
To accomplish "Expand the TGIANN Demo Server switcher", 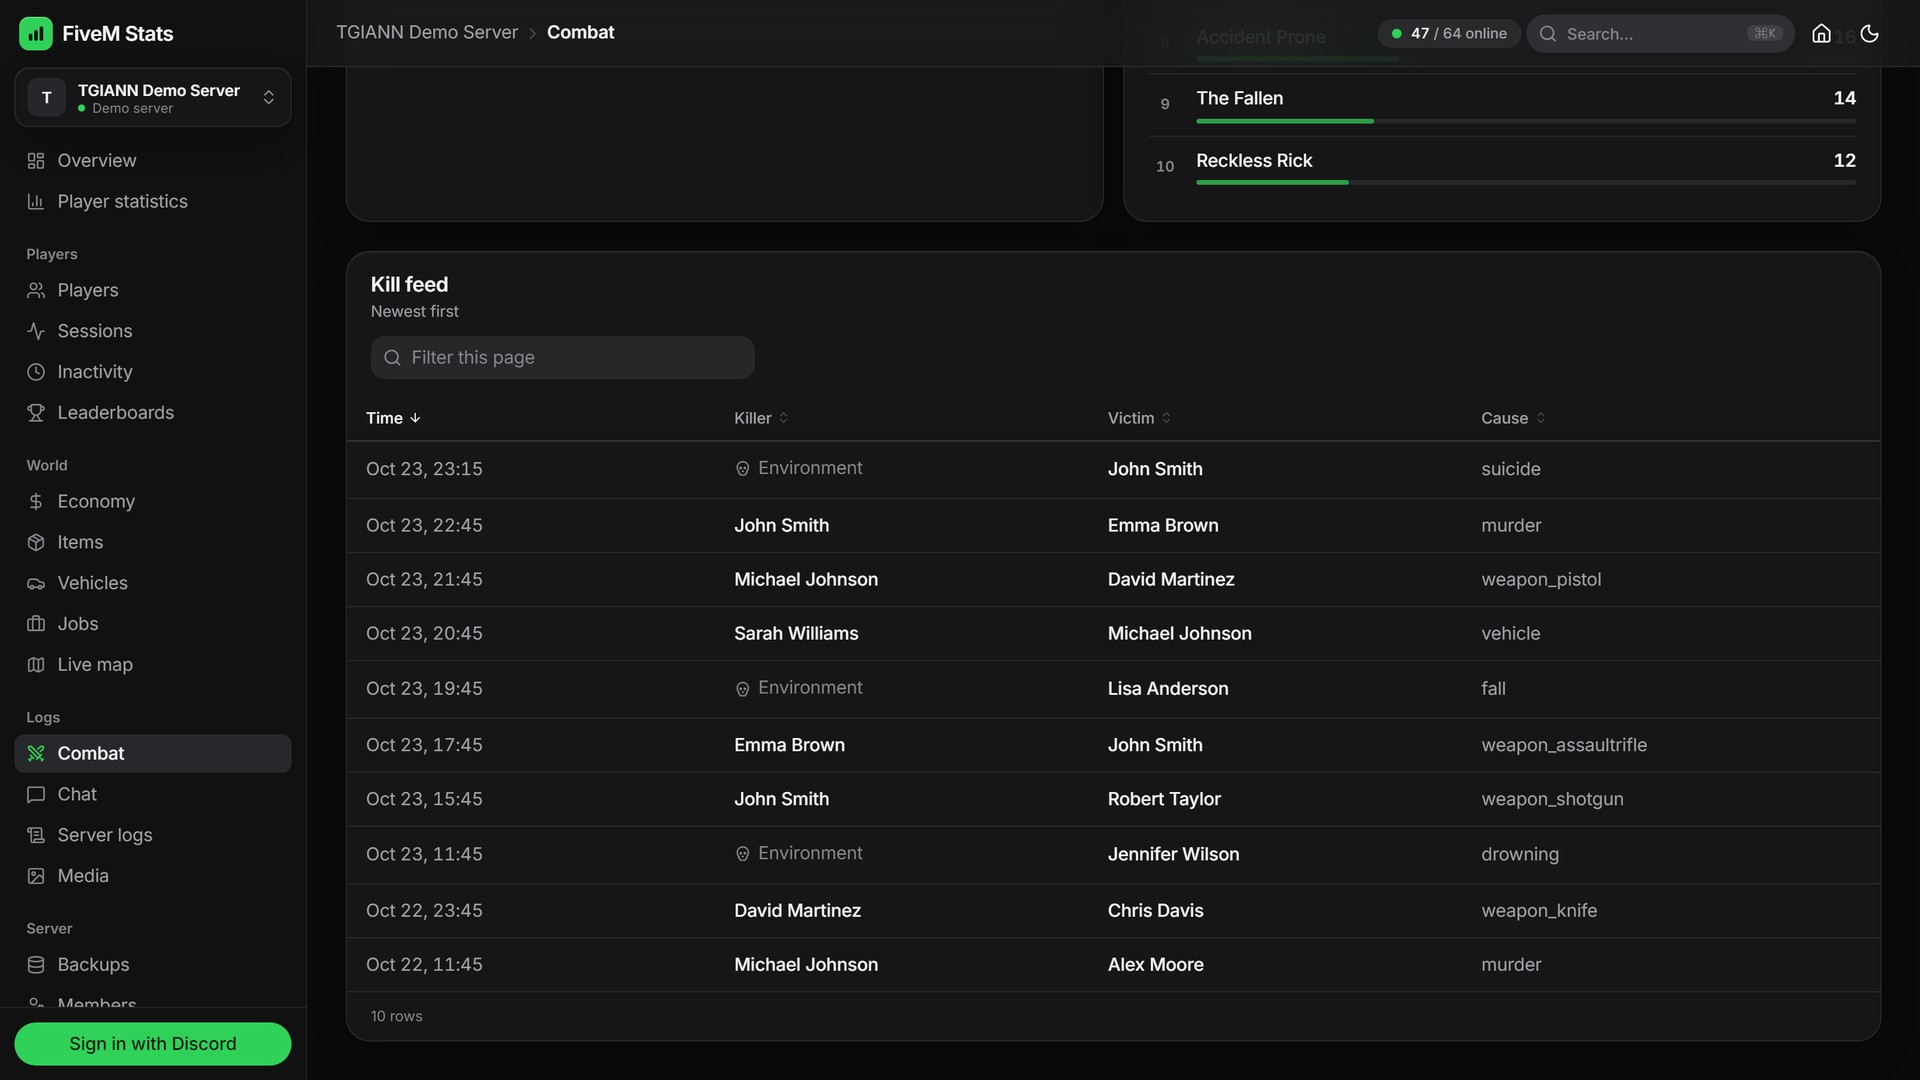I will (153, 97).
